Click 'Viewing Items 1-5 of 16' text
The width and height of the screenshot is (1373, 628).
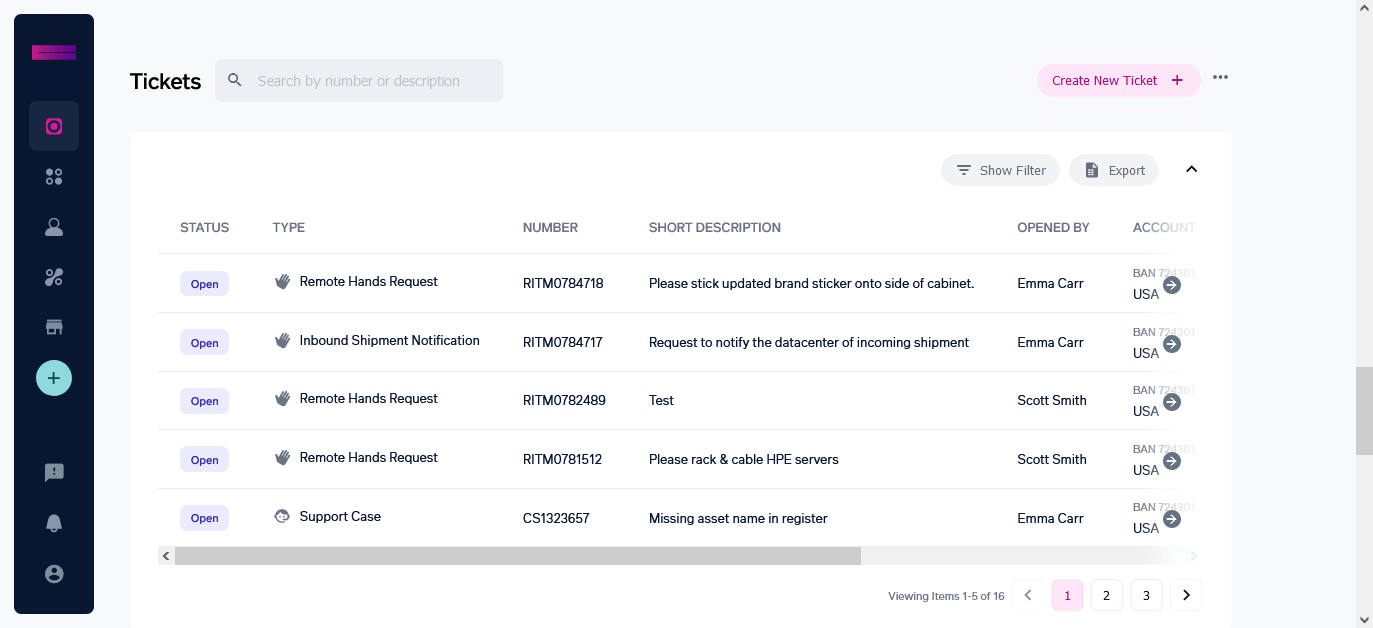[946, 596]
